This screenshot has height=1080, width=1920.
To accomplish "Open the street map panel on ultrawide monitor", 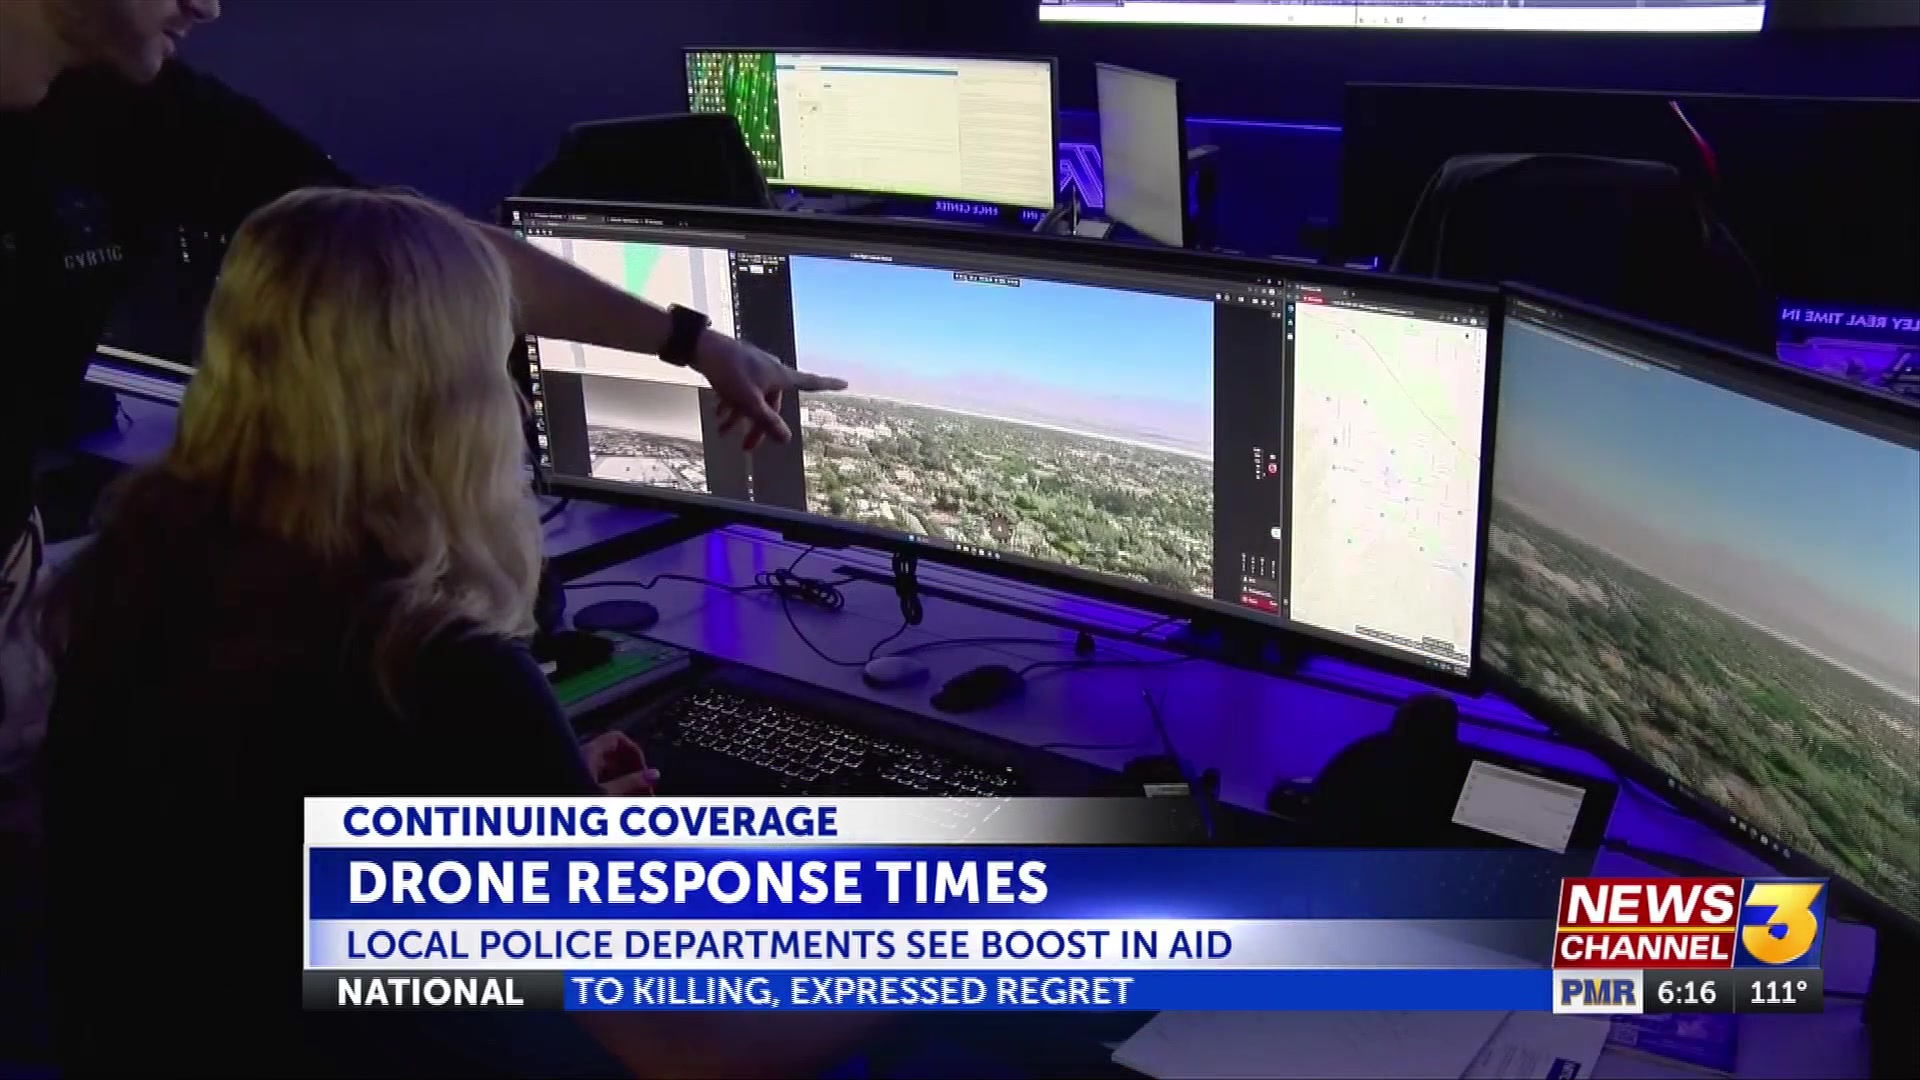I will [1388, 480].
